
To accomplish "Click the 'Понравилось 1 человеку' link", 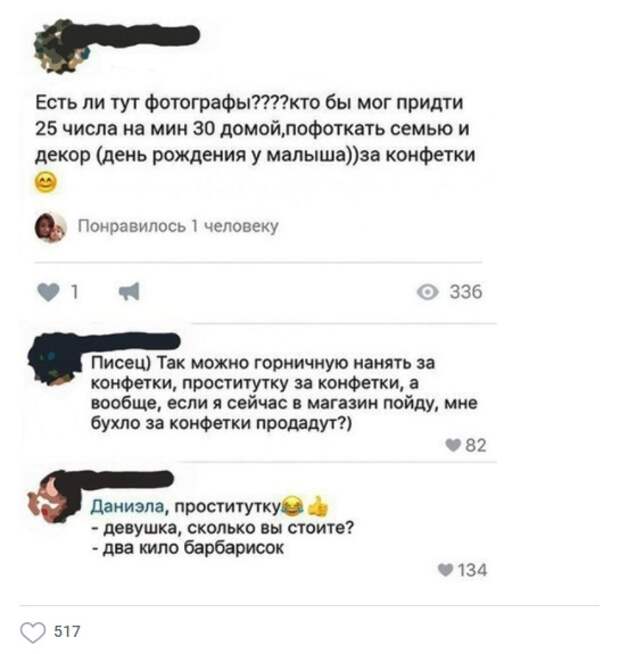I will [x=178, y=226].
